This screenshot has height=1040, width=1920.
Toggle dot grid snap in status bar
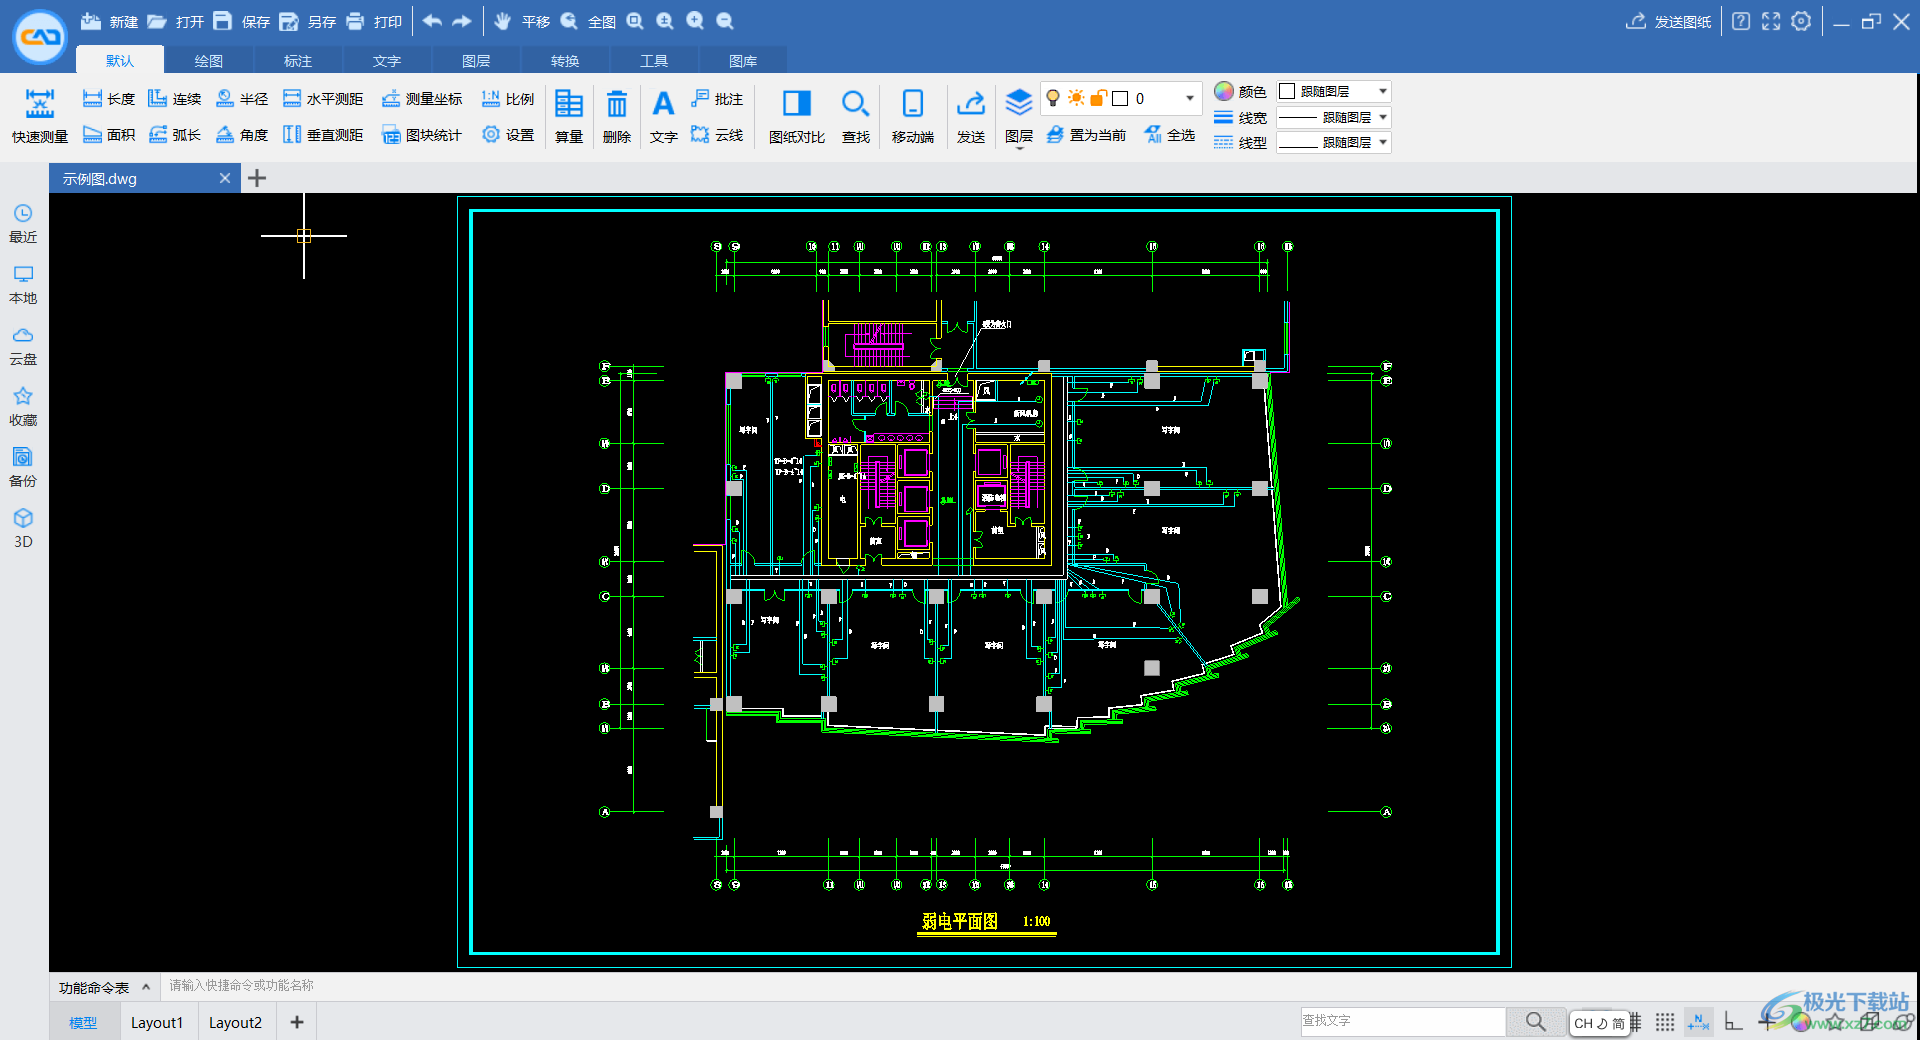[1664, 1022]
